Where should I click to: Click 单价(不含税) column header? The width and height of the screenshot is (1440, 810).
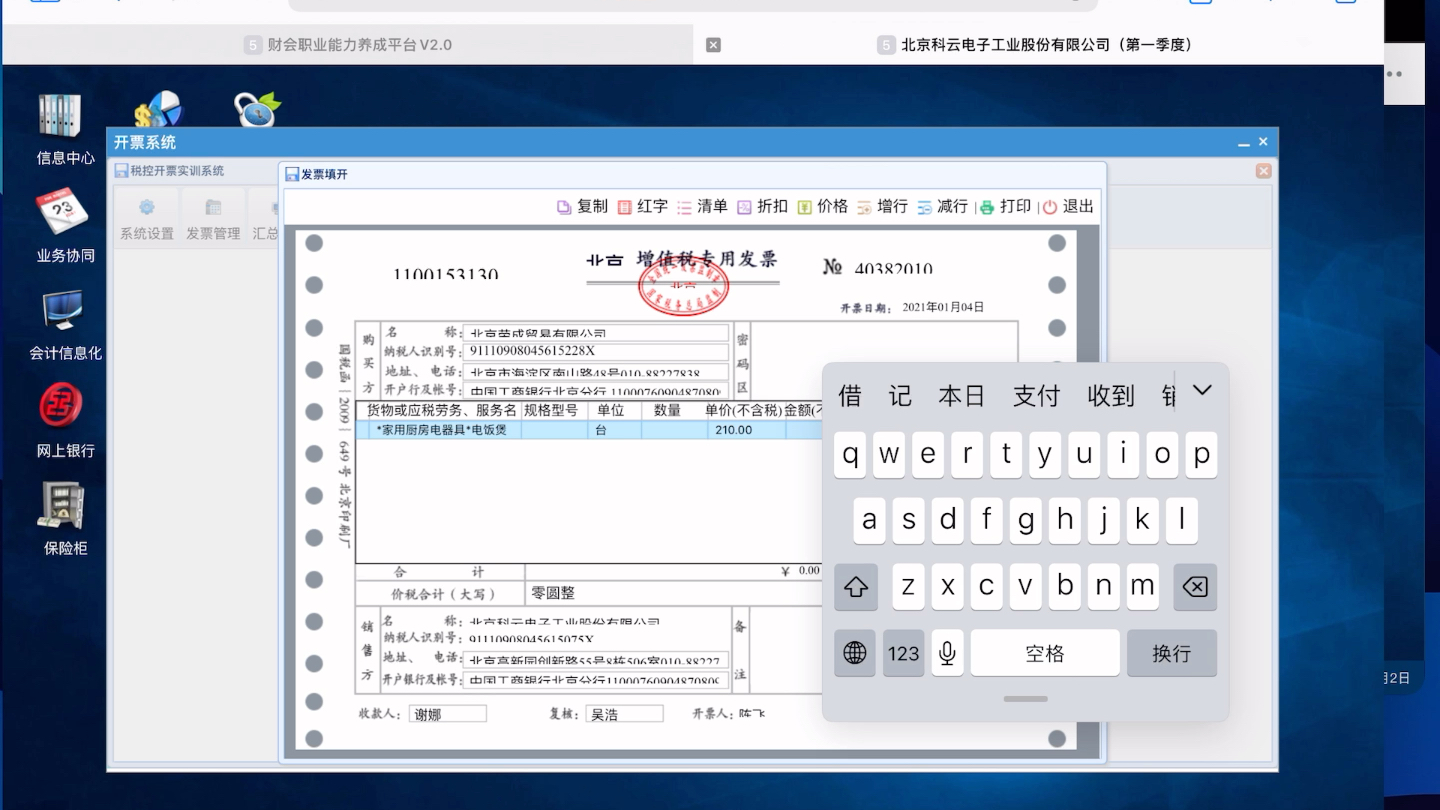coord(743,410)
